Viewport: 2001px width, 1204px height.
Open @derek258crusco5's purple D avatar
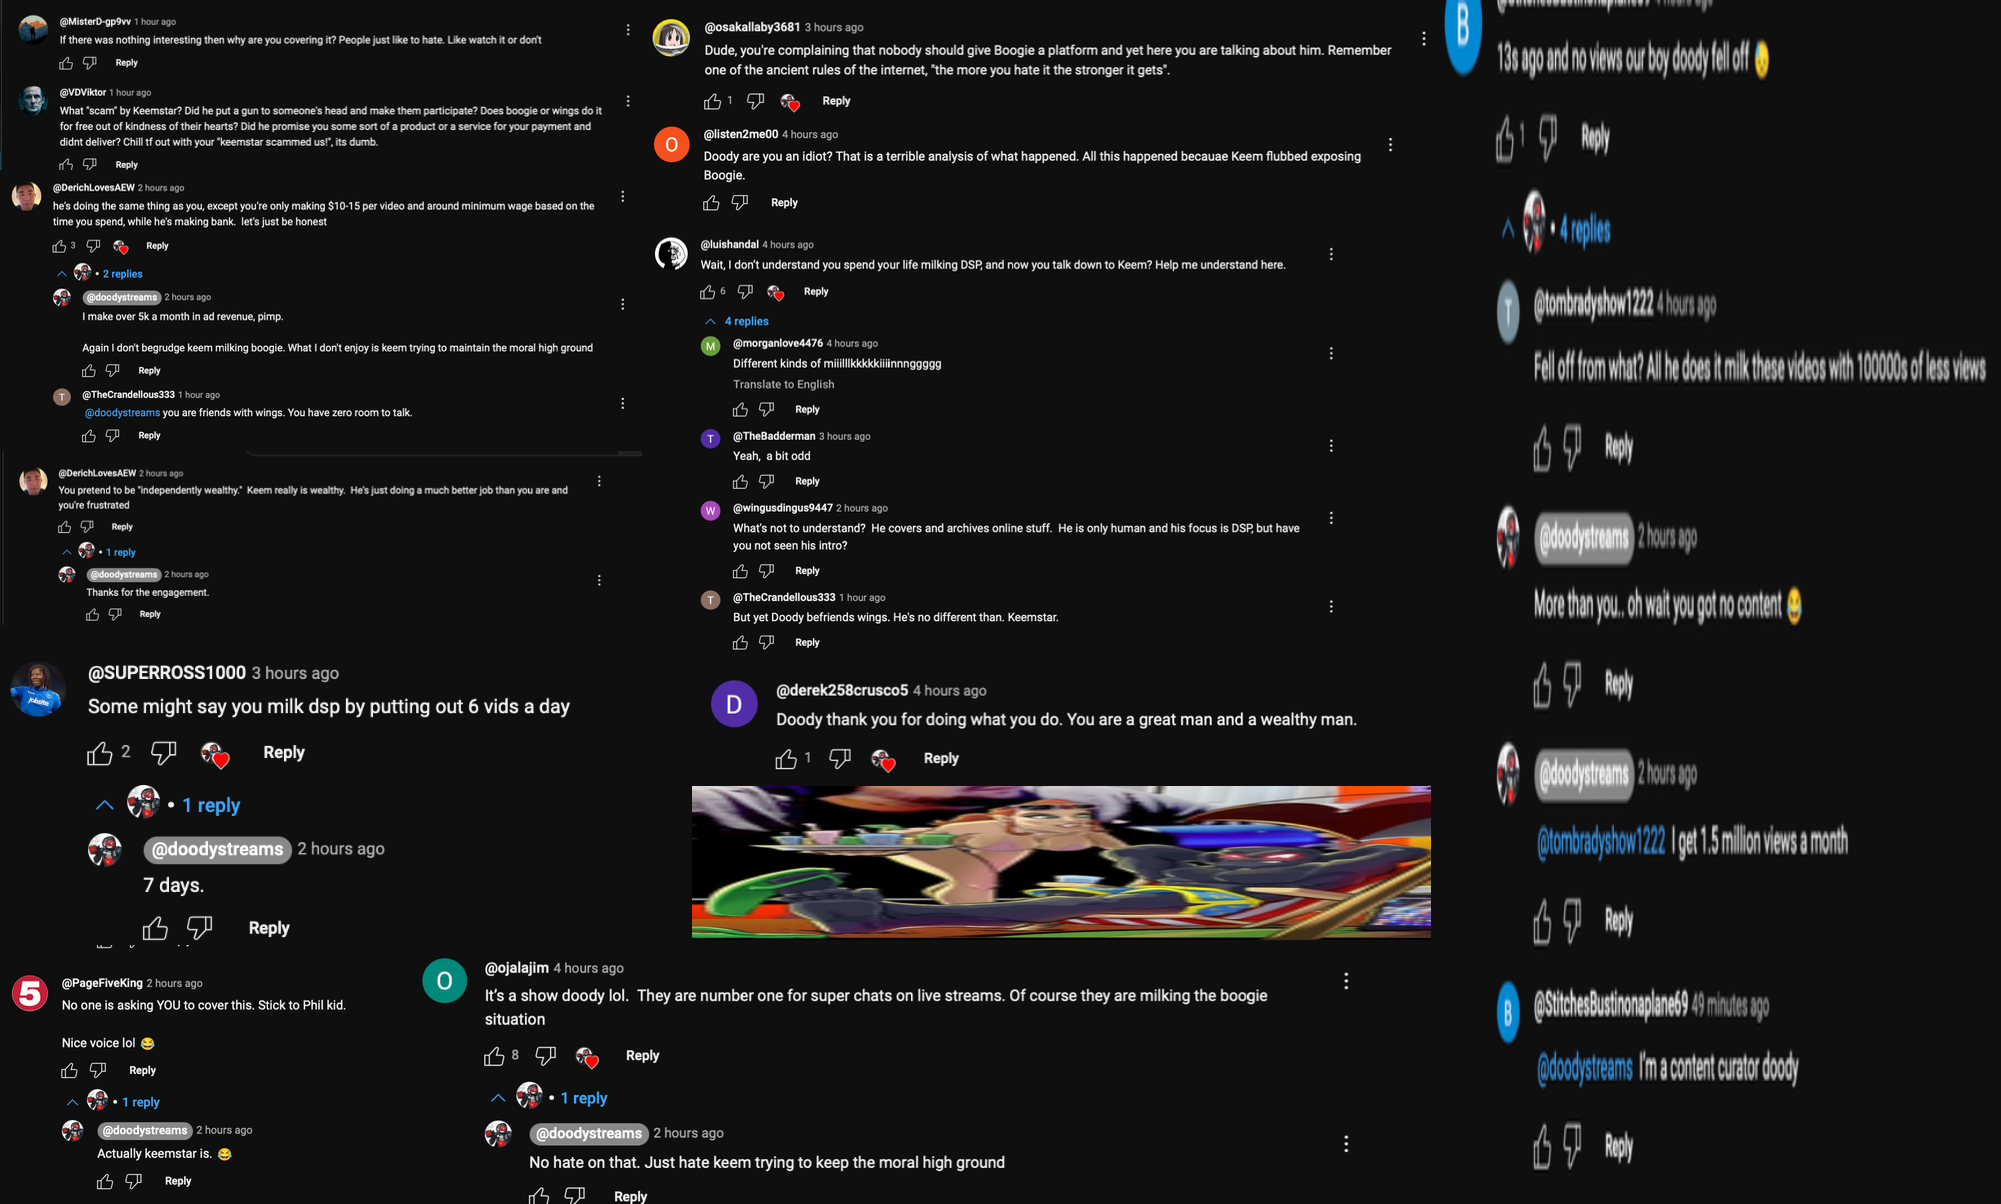(734, 704)
